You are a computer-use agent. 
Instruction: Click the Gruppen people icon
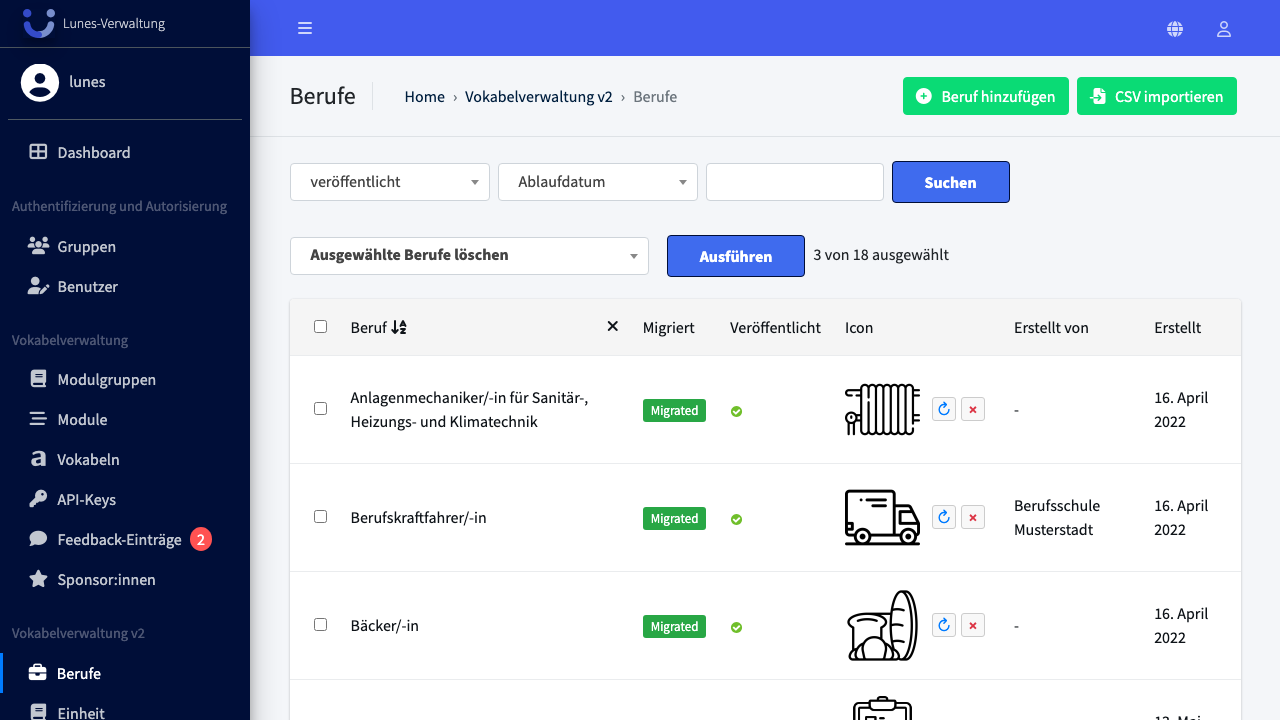point(38,246)
